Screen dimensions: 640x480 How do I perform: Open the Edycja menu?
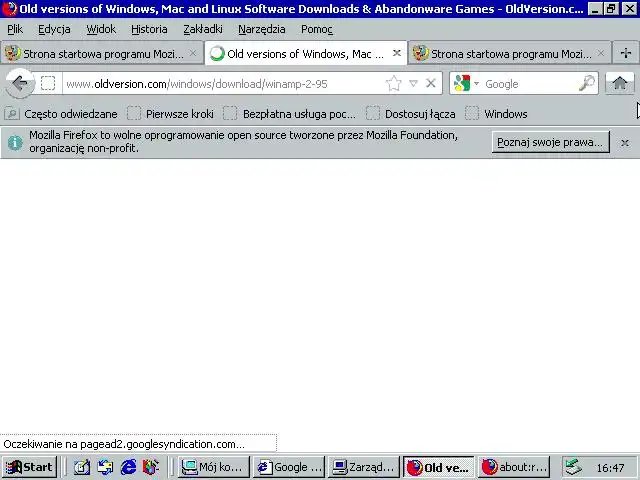pos(54,29)
